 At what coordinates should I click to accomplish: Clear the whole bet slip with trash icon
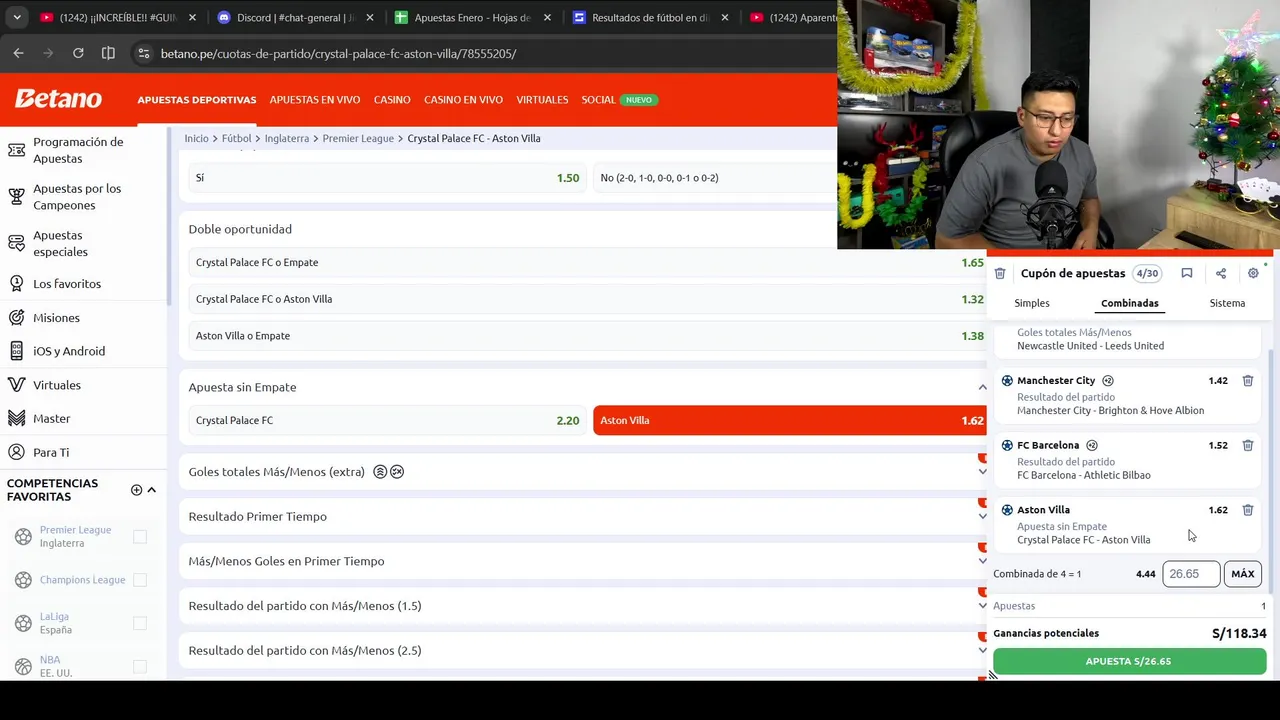[1000, 273]
